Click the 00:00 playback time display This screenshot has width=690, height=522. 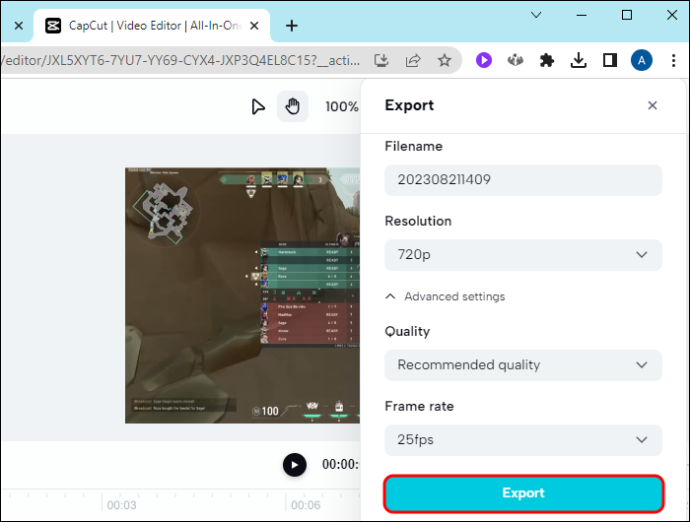pos(340,464)
